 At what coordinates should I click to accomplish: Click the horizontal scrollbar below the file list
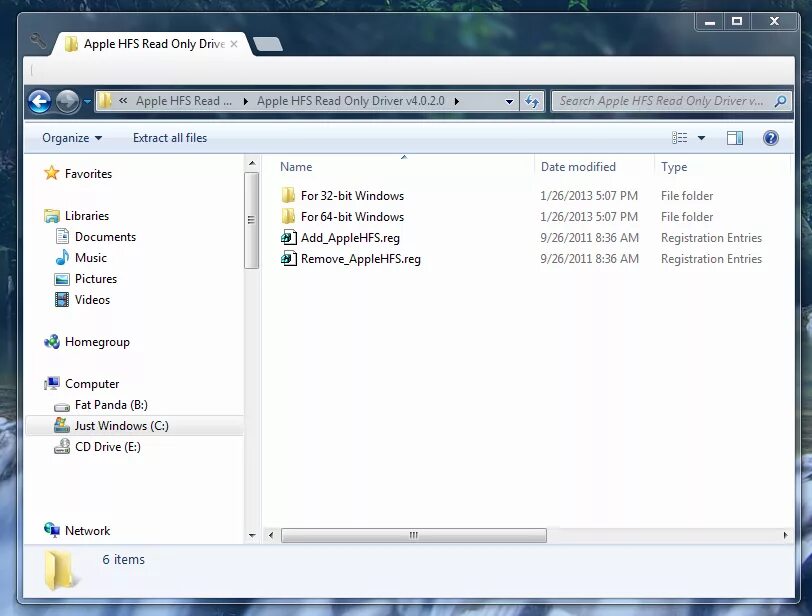click(x=412, y=535)
